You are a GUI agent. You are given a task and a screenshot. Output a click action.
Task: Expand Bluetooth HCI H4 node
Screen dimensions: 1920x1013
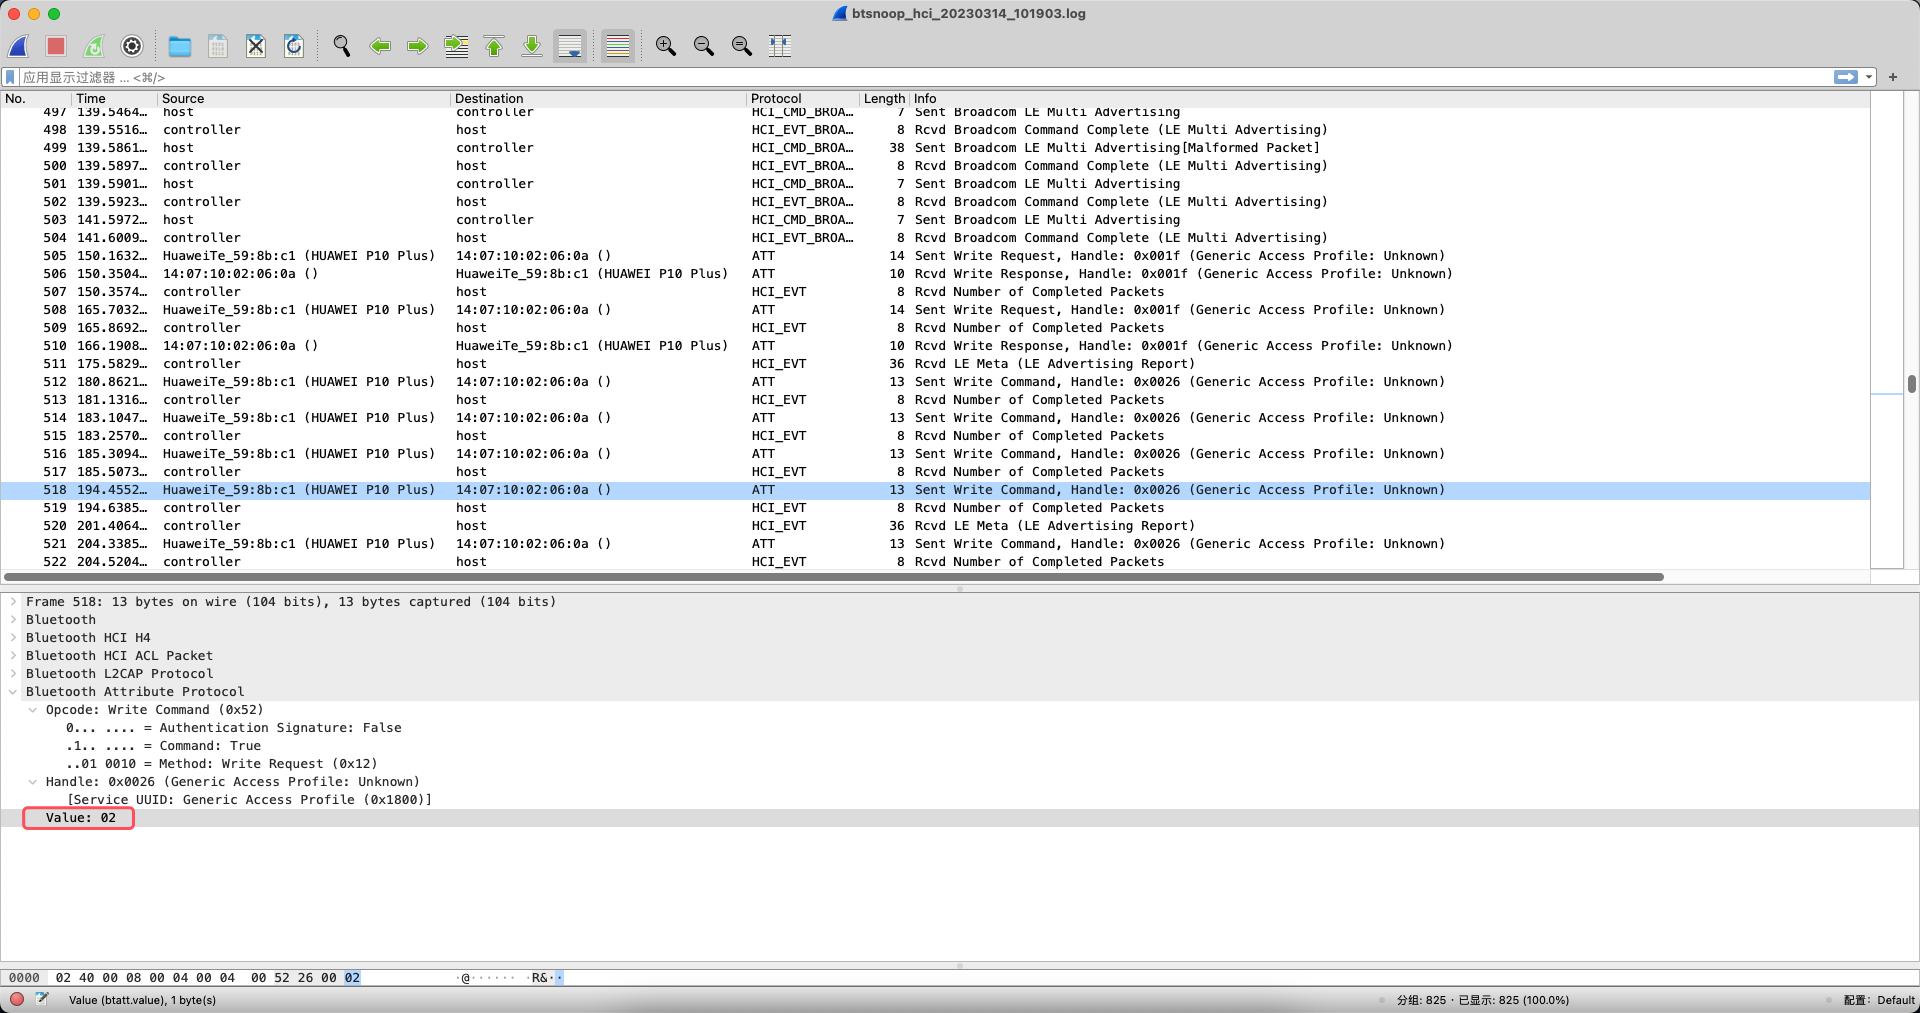[x=13, y=638]
